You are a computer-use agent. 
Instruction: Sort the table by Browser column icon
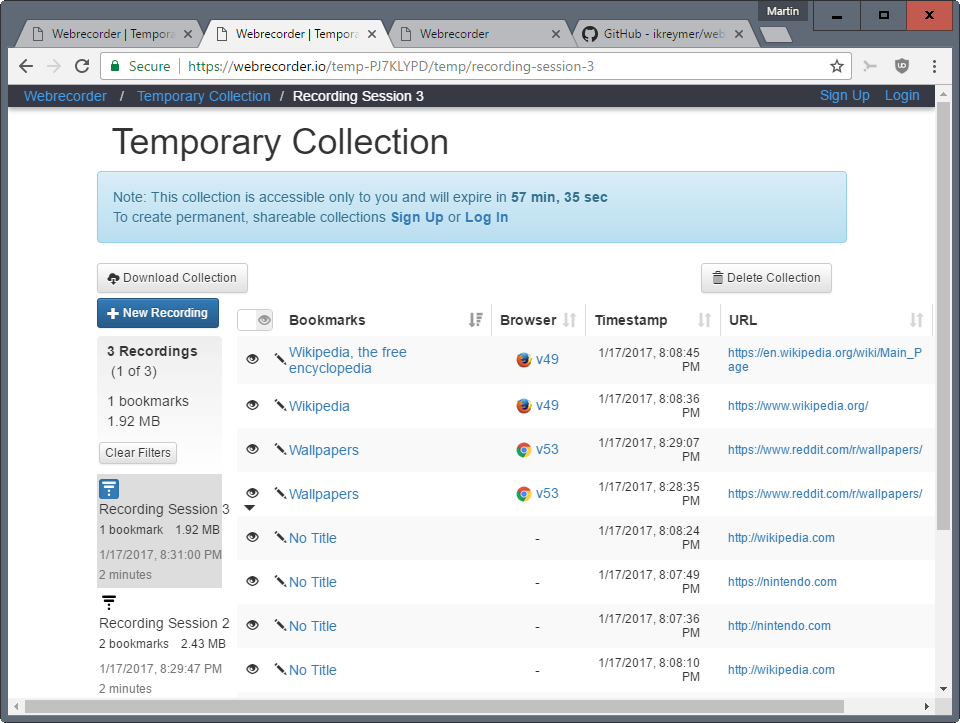point(570,320)
